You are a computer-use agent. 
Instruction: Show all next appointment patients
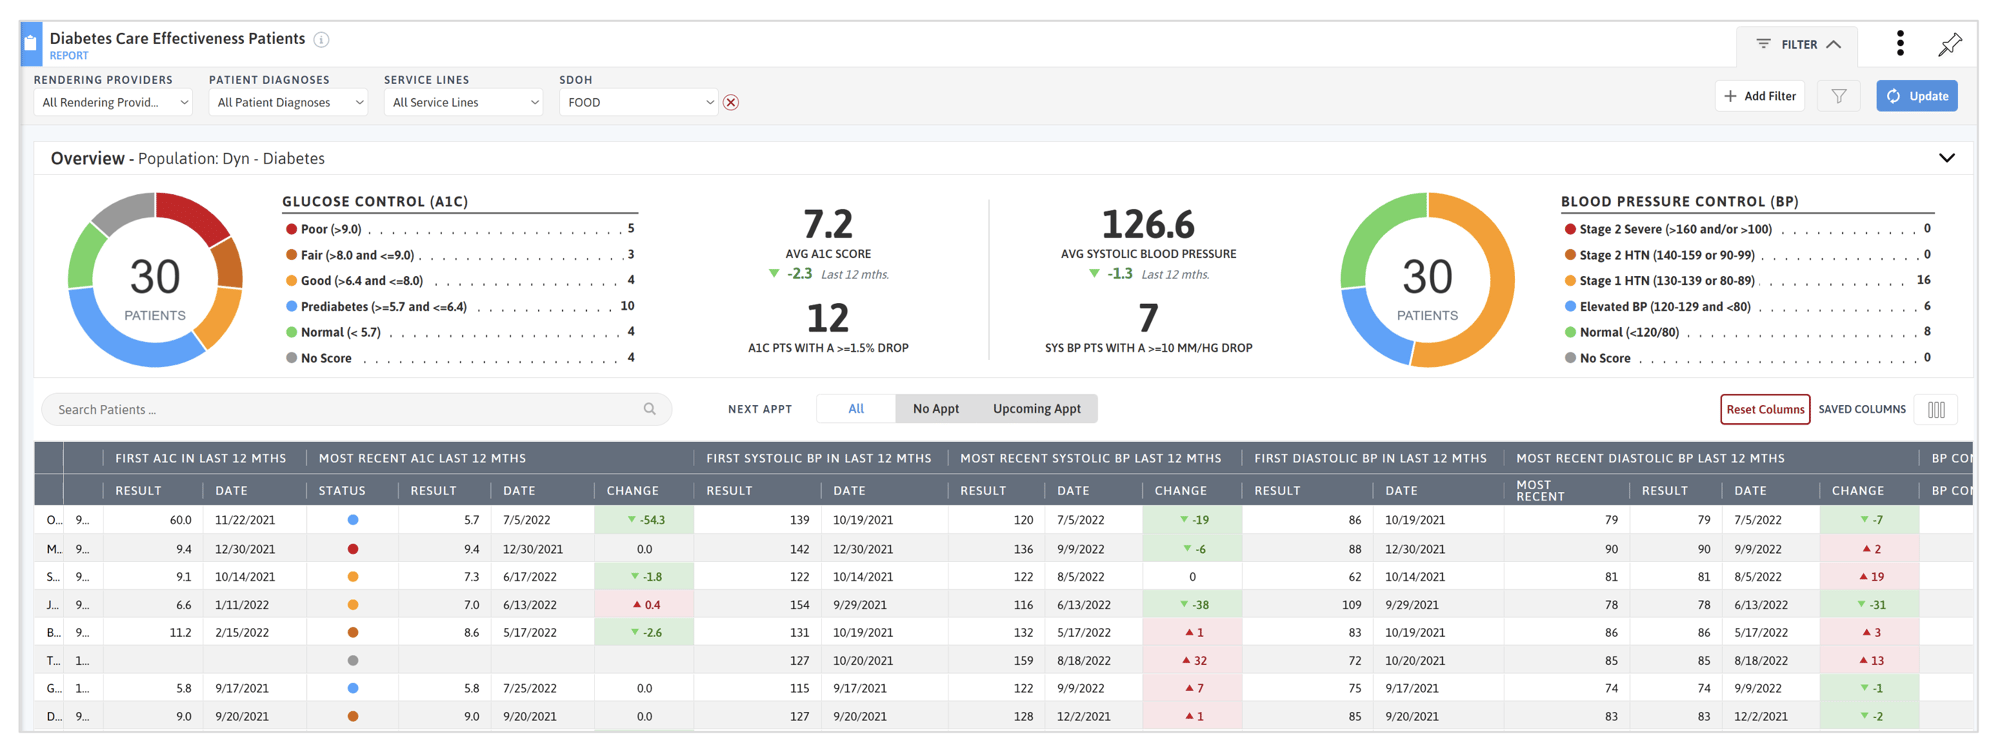pos(856,409)
